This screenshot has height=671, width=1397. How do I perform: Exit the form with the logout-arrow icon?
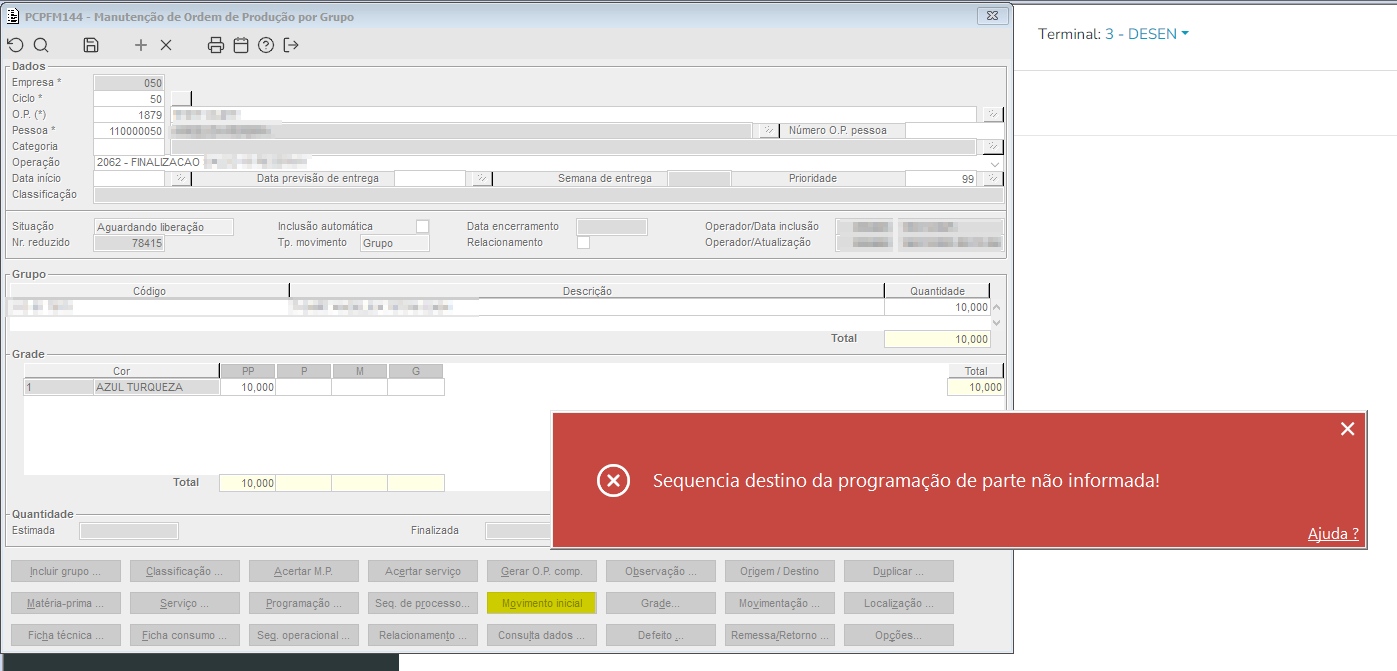coord(291,45)
